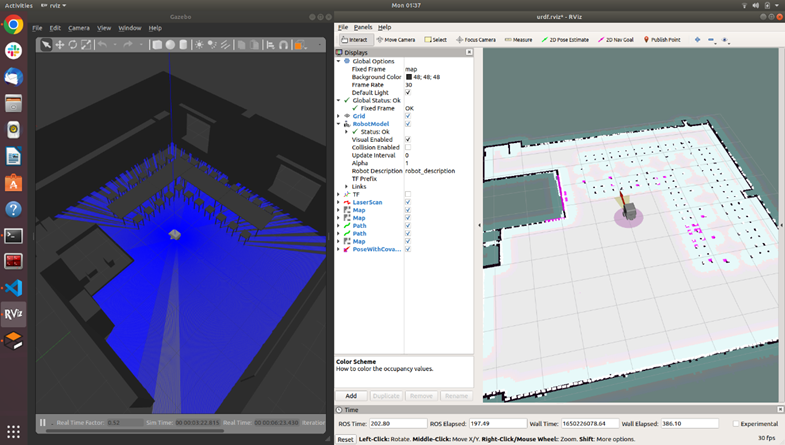
Task: Enable the TF display checkbox
Action: [x=407, y=194]
